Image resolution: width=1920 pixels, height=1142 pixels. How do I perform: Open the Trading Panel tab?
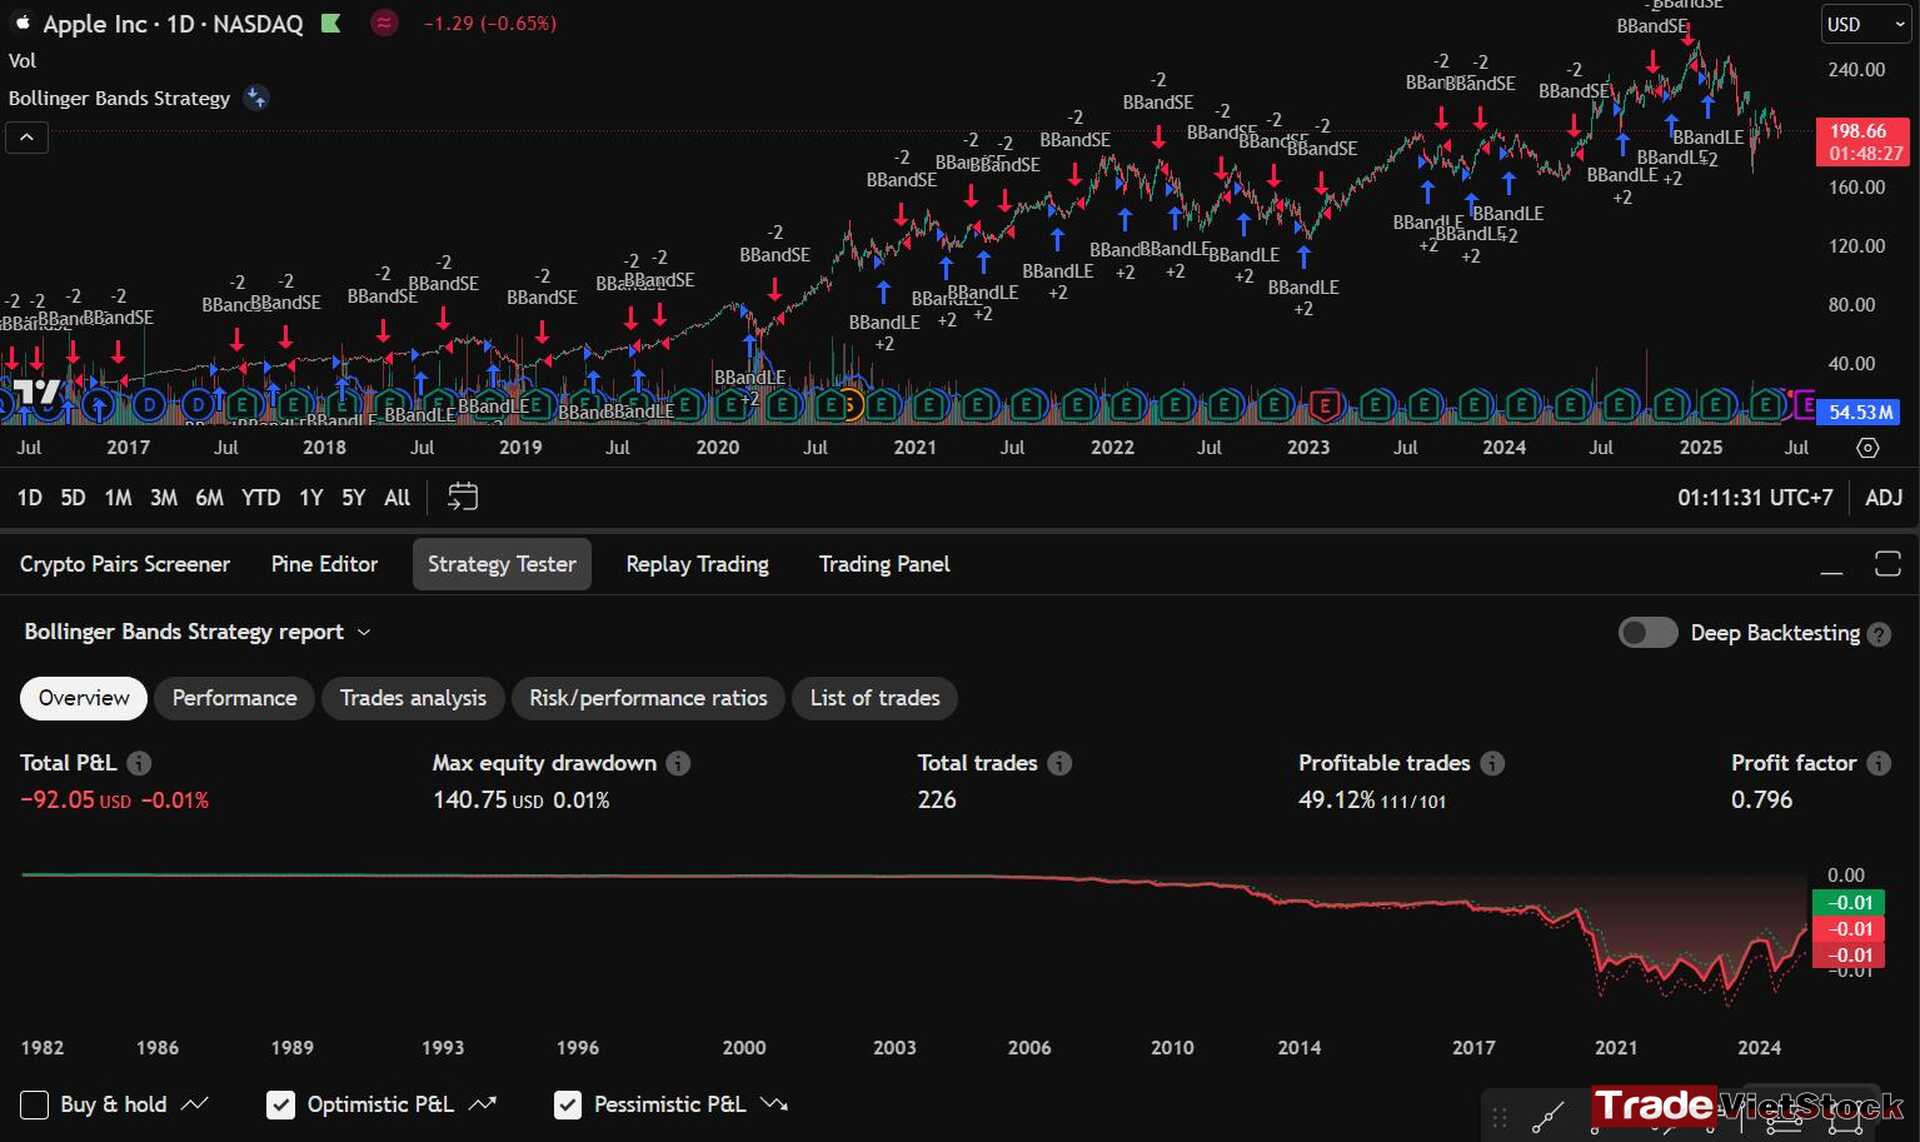[x=884, y=564]
